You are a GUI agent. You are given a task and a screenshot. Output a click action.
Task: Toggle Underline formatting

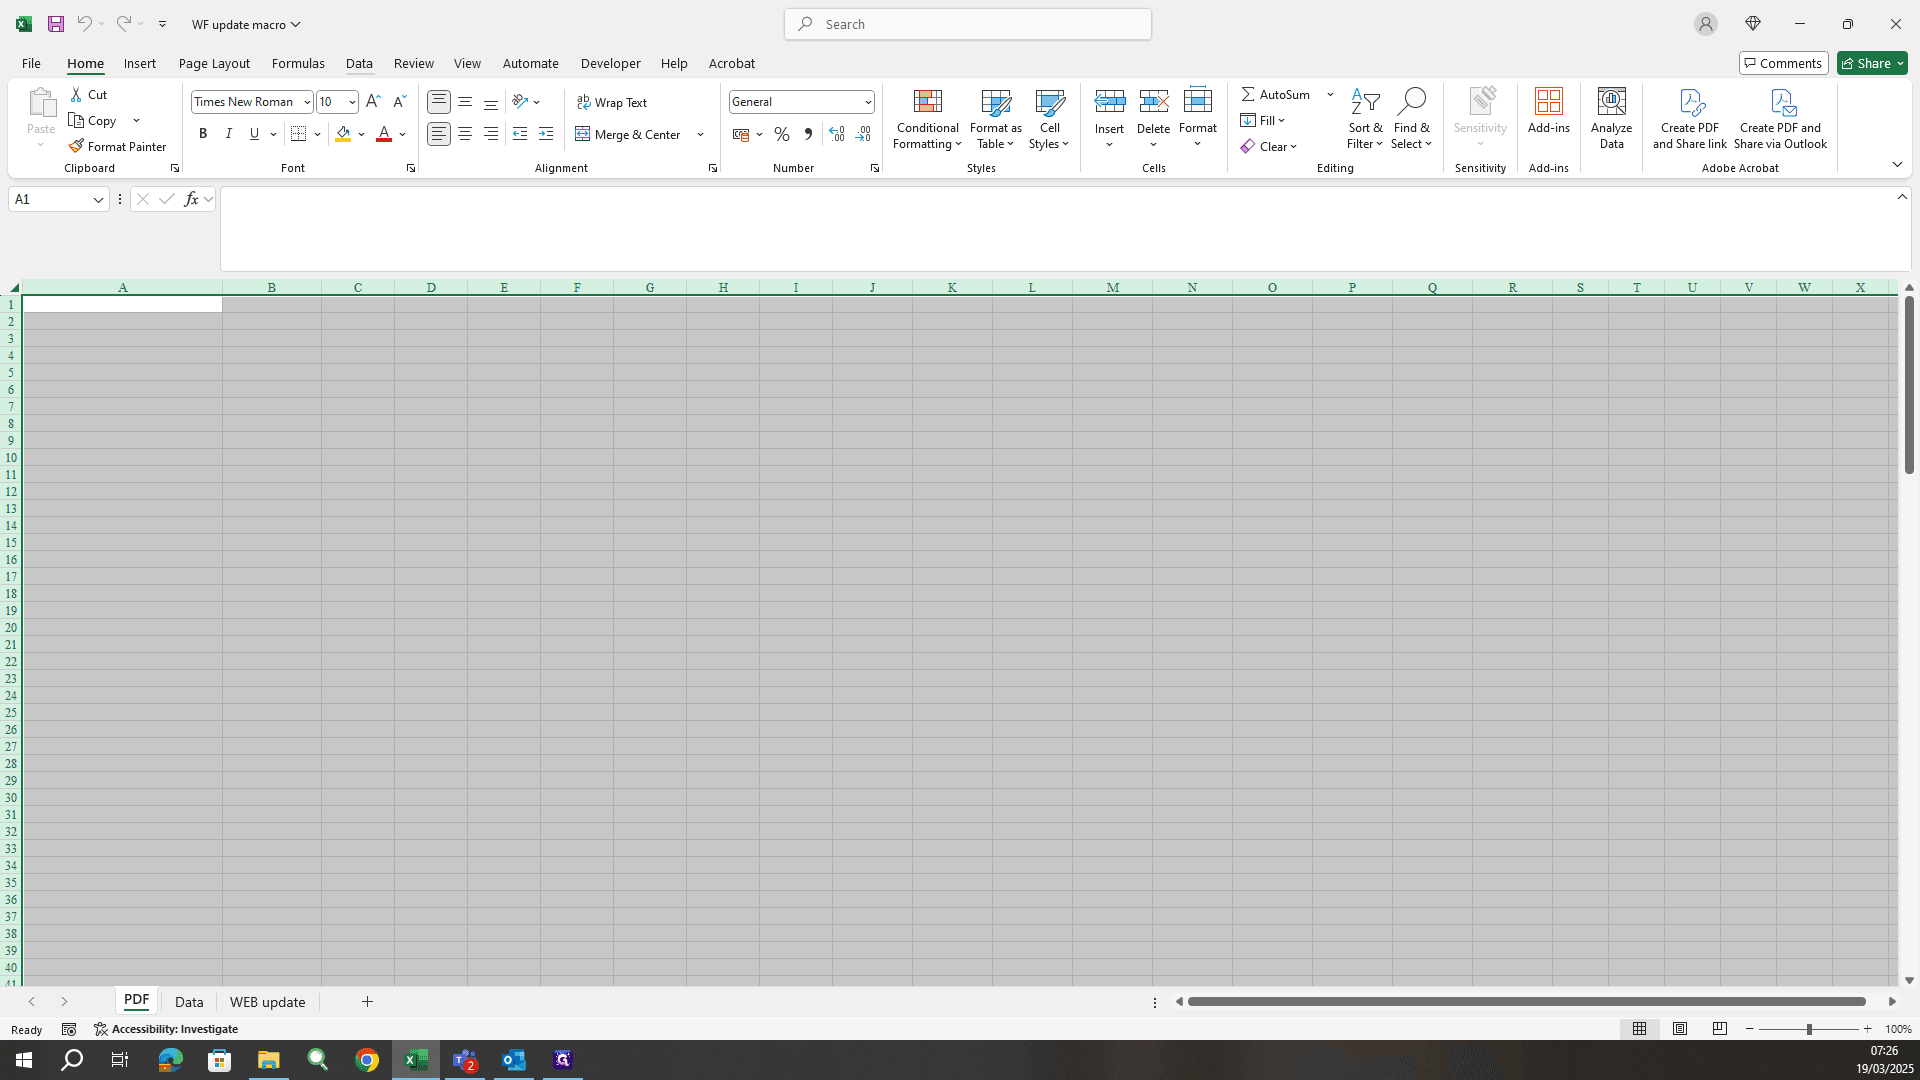(x=254, y=134)
